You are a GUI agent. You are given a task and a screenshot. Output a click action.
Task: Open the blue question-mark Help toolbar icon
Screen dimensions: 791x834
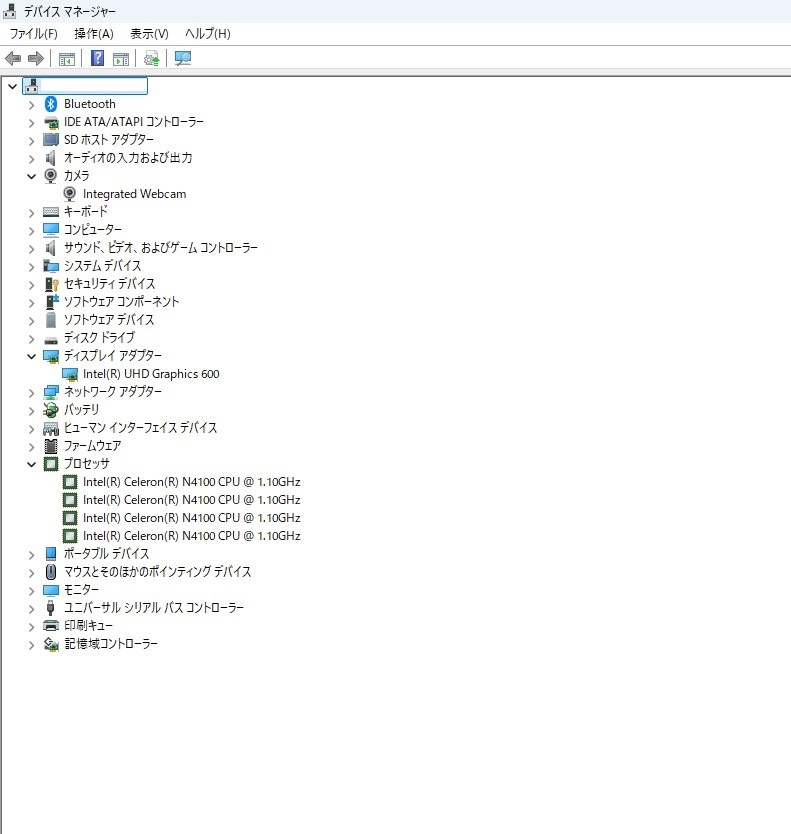pyautogui.click(x=97, y=58)
